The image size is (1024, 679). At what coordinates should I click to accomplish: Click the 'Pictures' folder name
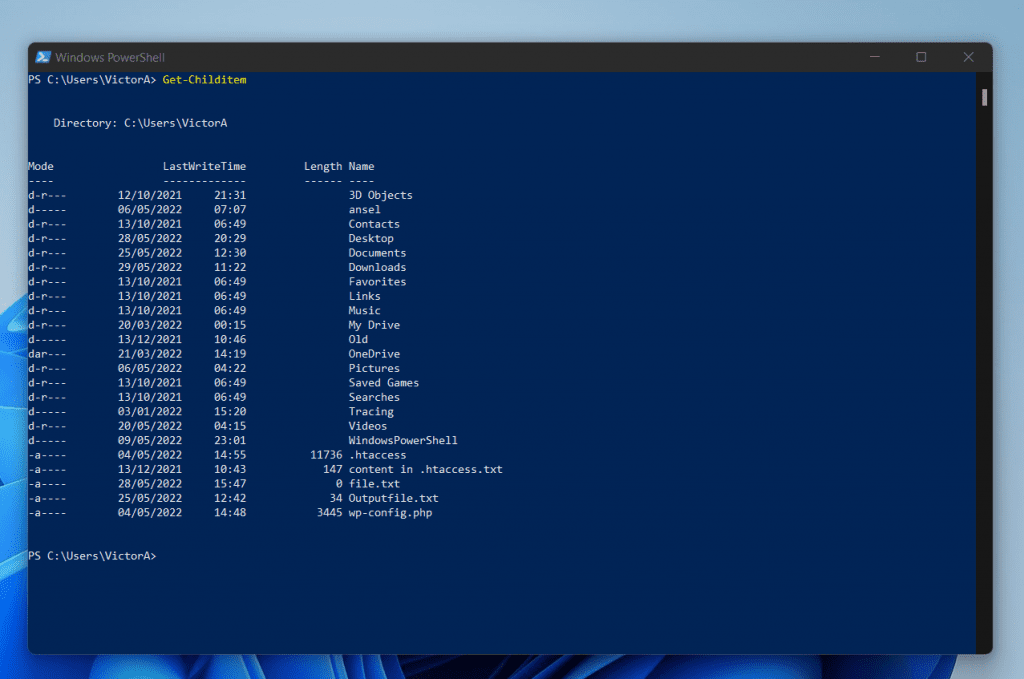pyautogui.click(x=374, y=368)
